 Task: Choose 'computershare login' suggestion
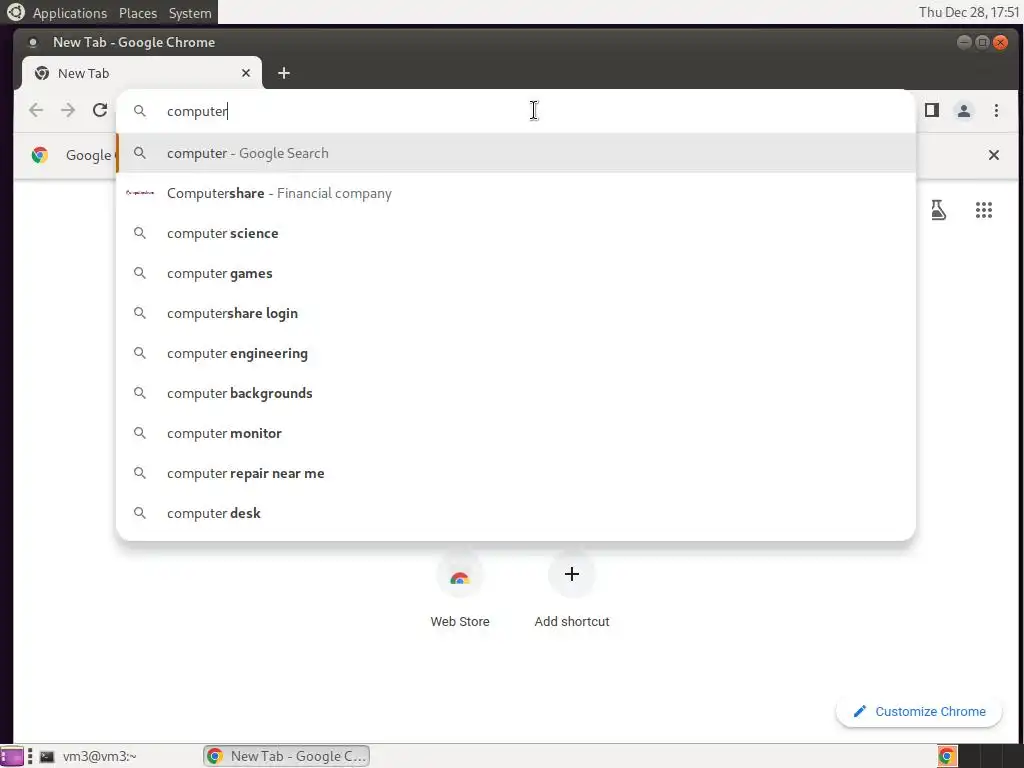pos(516,313)
